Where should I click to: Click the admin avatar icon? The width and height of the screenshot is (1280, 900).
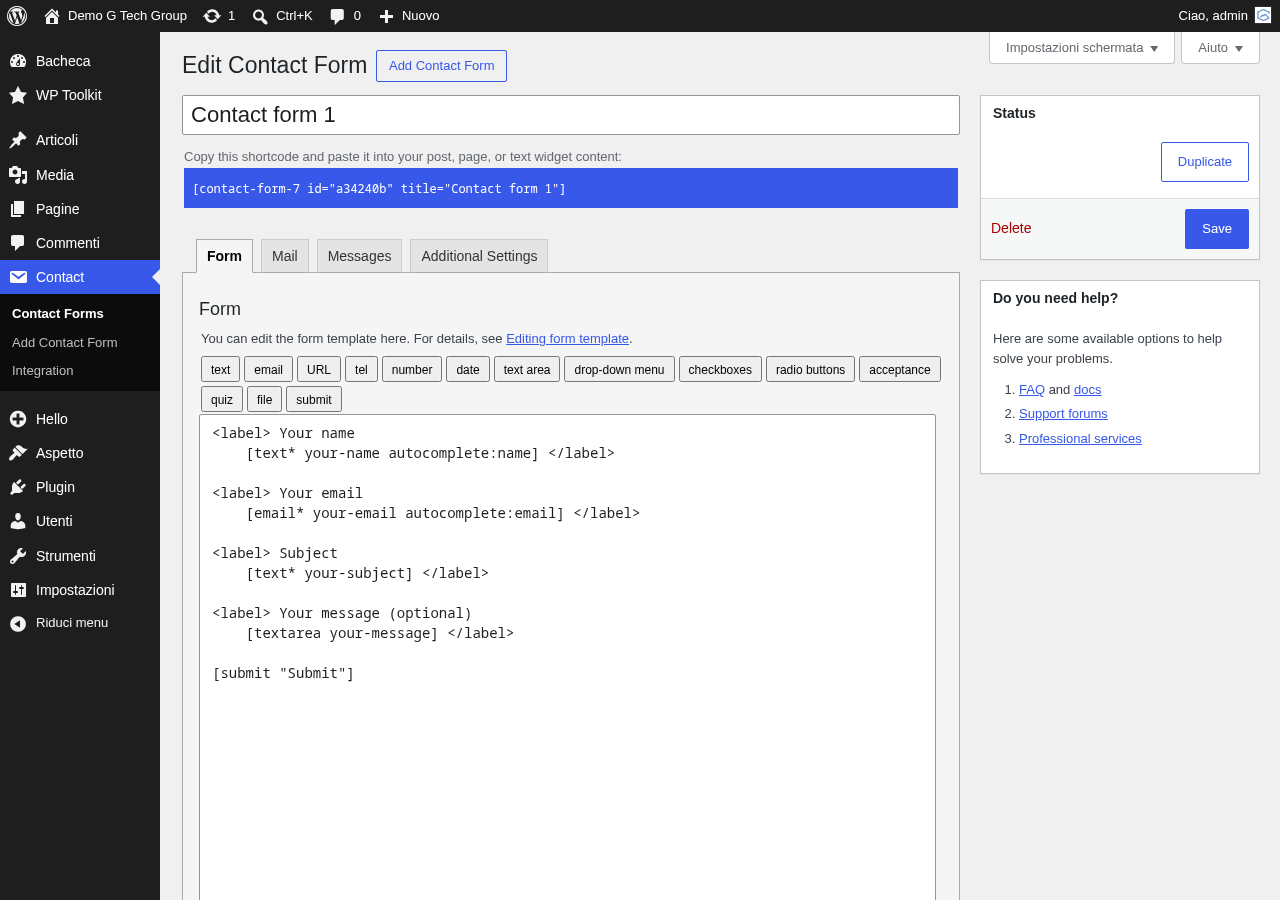pyautogui.click(x=1263, y=15)
